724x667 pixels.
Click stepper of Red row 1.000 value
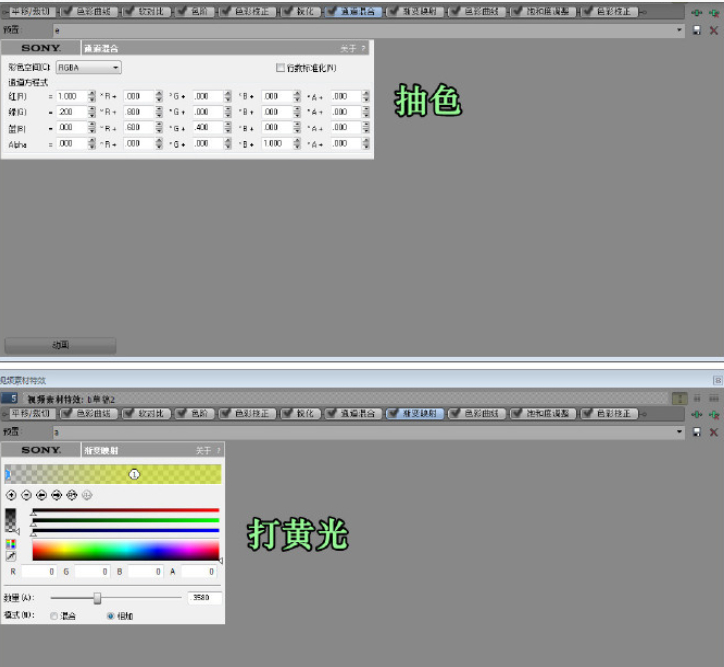click(x=91, y=96)
